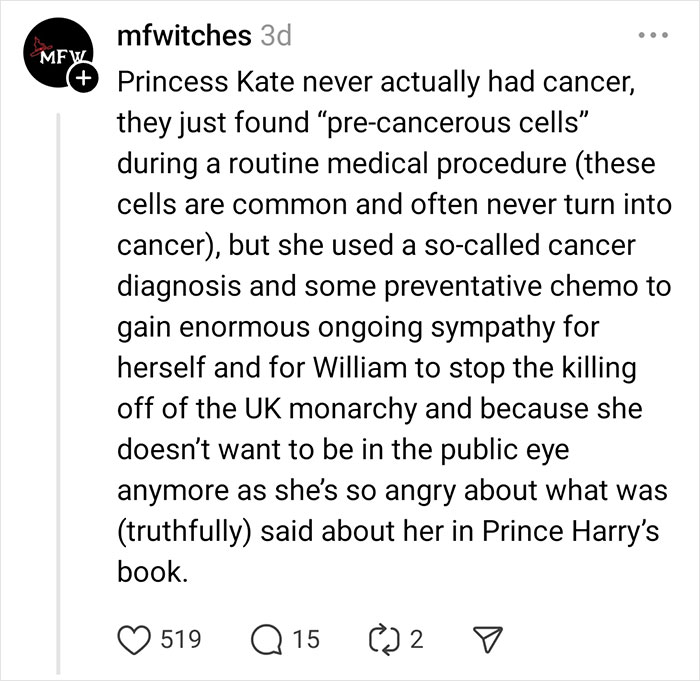This screenshot has width=700, height=681.
Task: Click the first line mentioning Princess Kate
Action: 375,82
